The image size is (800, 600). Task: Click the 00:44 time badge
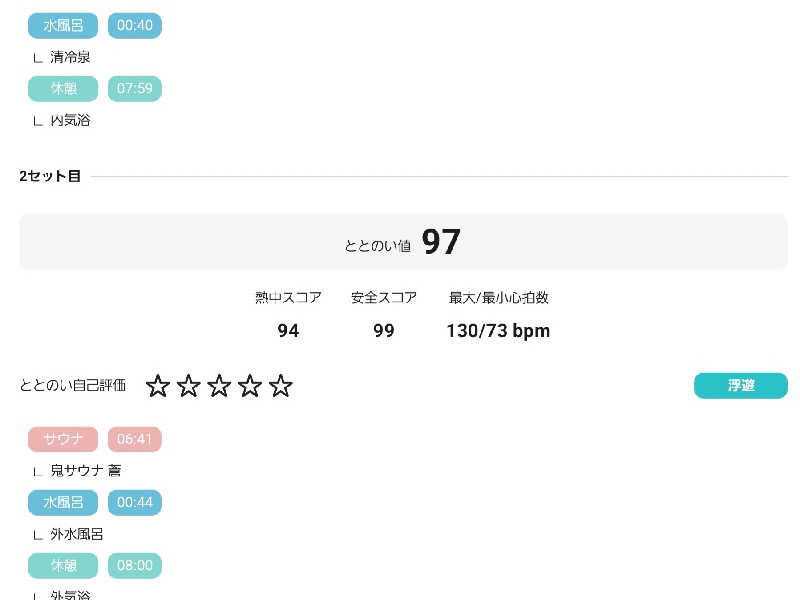point(134,502)
